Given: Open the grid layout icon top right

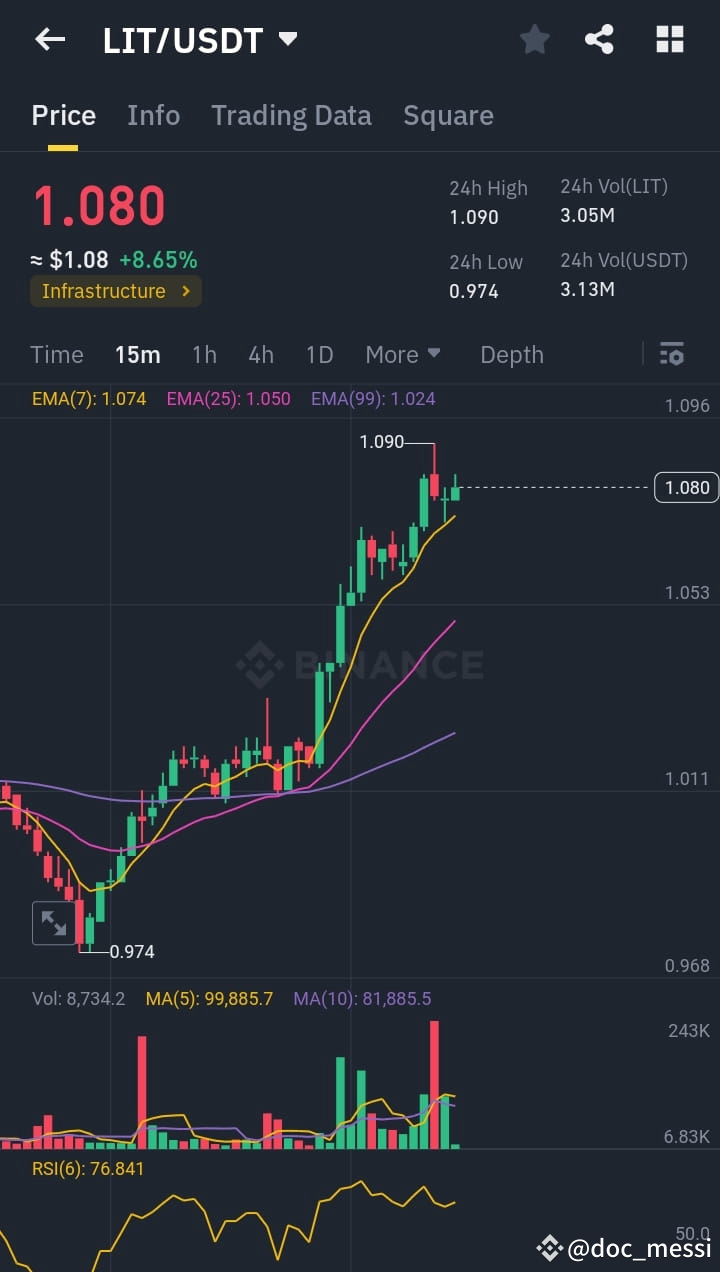Looking at the screenshot, I should (668, 39).
